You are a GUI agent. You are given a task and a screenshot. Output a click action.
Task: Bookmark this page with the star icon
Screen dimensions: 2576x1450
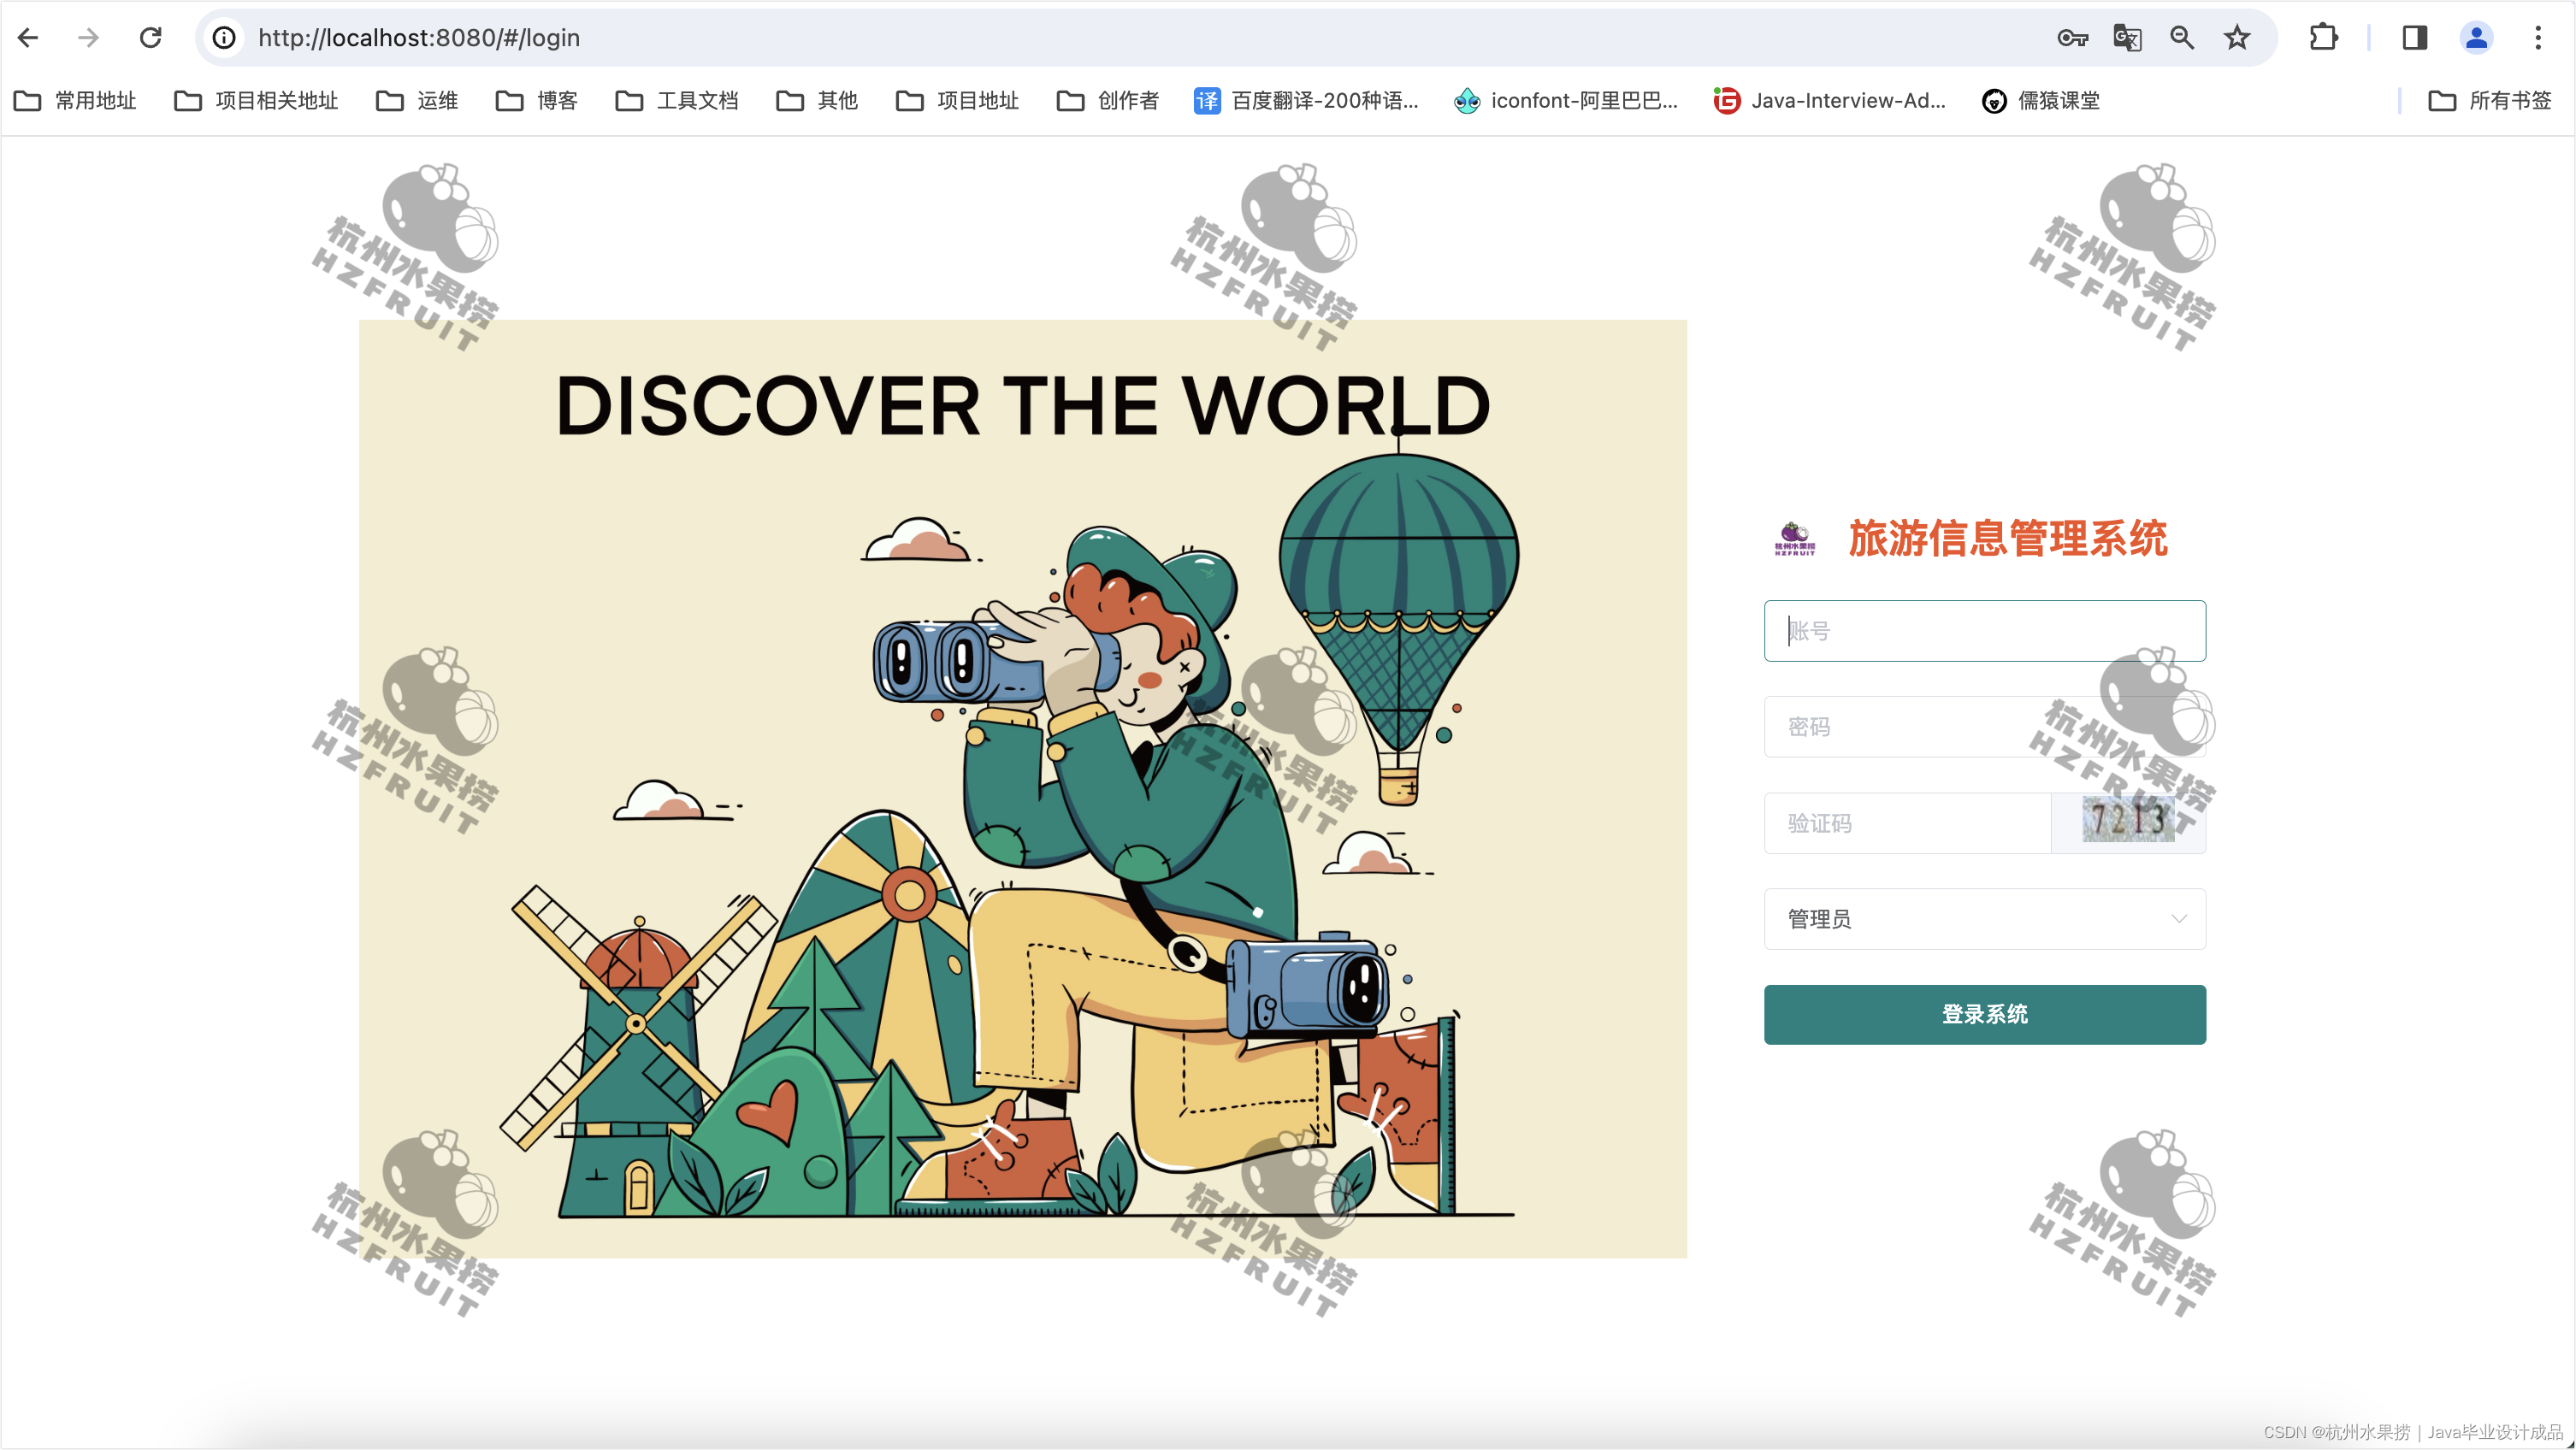(2237, 38)
